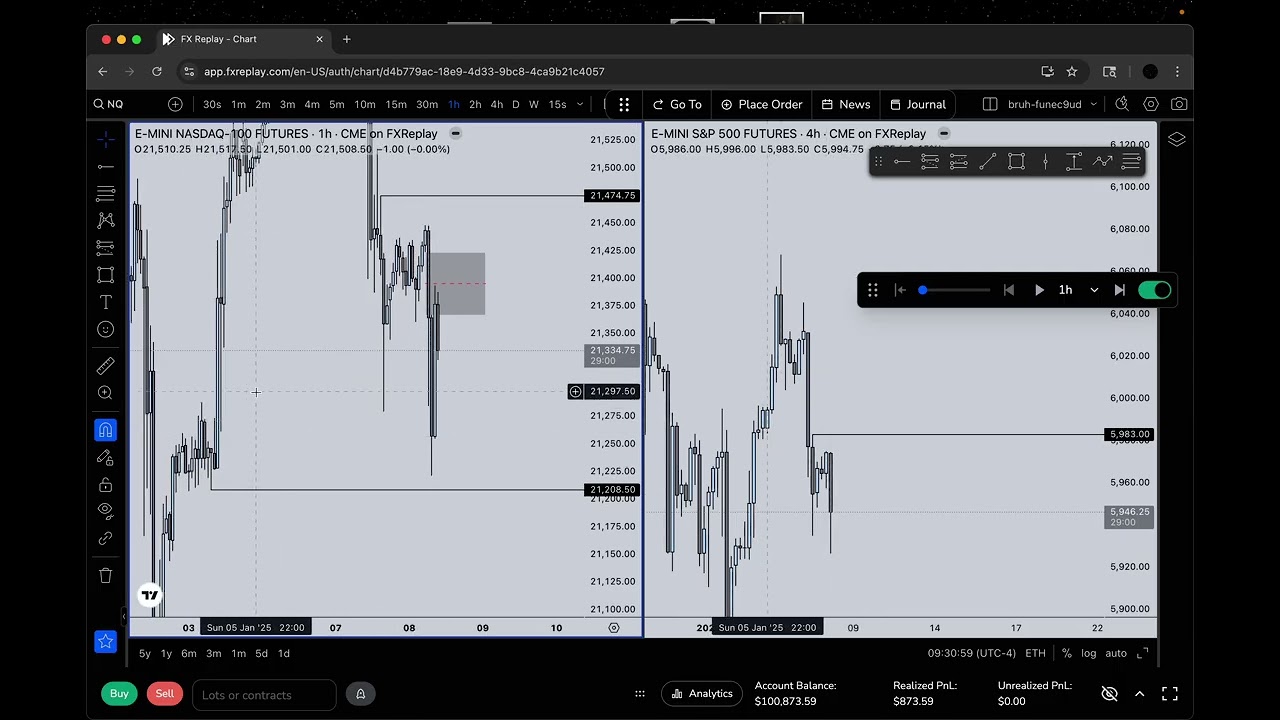The height and width of the screenshot is (720, 1280).
Task: Select the diagonal trend line tool in floating toolbar
Action: 987,162
